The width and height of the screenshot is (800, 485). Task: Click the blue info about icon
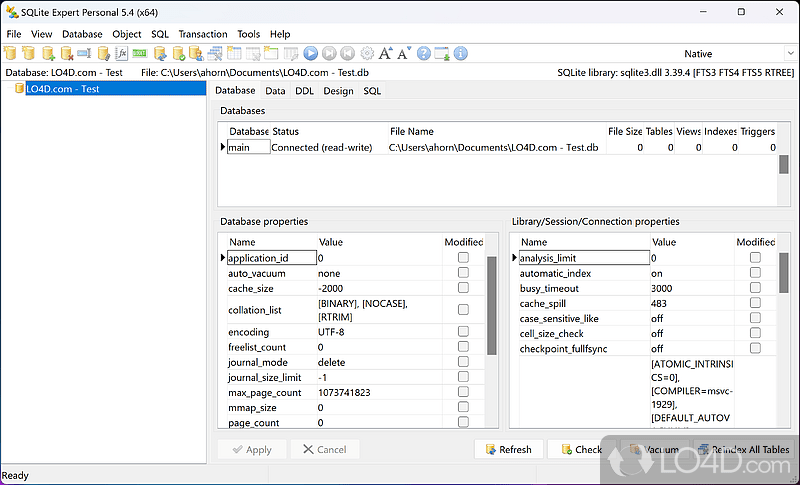pyautogui.click(x=460, y=53)
